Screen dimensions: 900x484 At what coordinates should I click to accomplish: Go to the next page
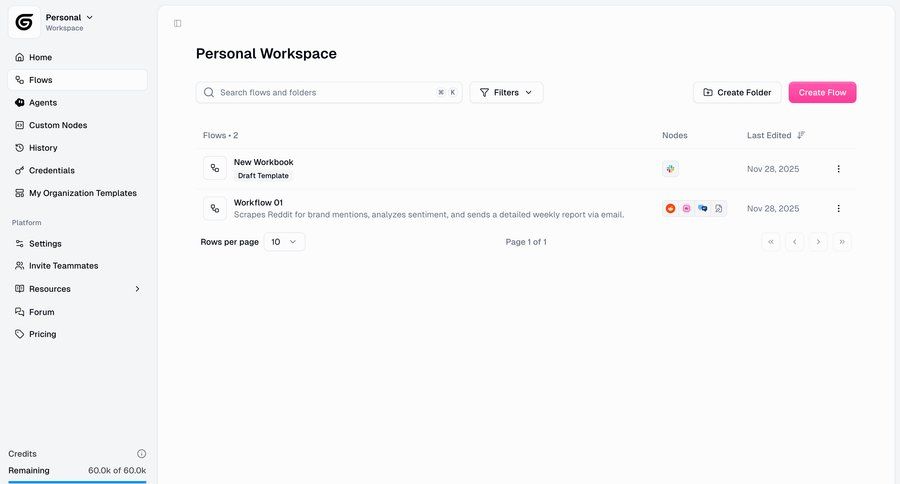click(818, 242)
